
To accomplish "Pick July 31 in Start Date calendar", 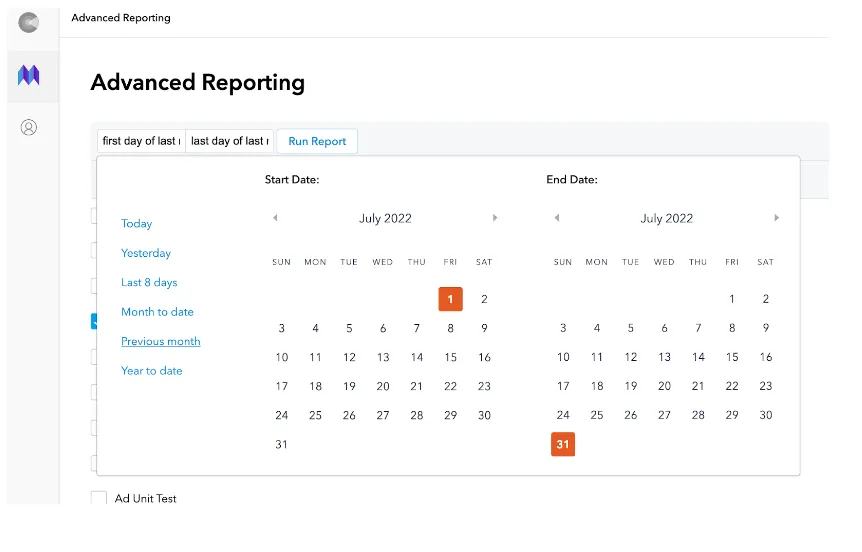I will point(281,444).
